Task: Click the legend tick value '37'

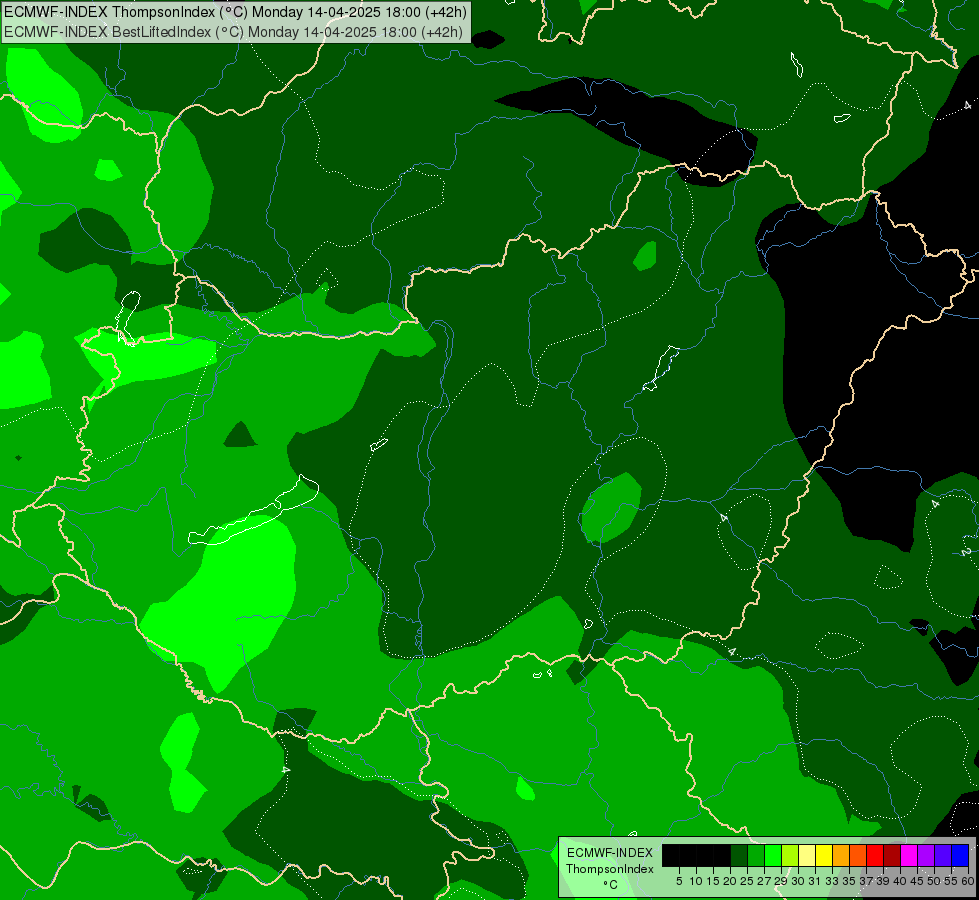Action: pyautogui.click(x=866, y=881)
